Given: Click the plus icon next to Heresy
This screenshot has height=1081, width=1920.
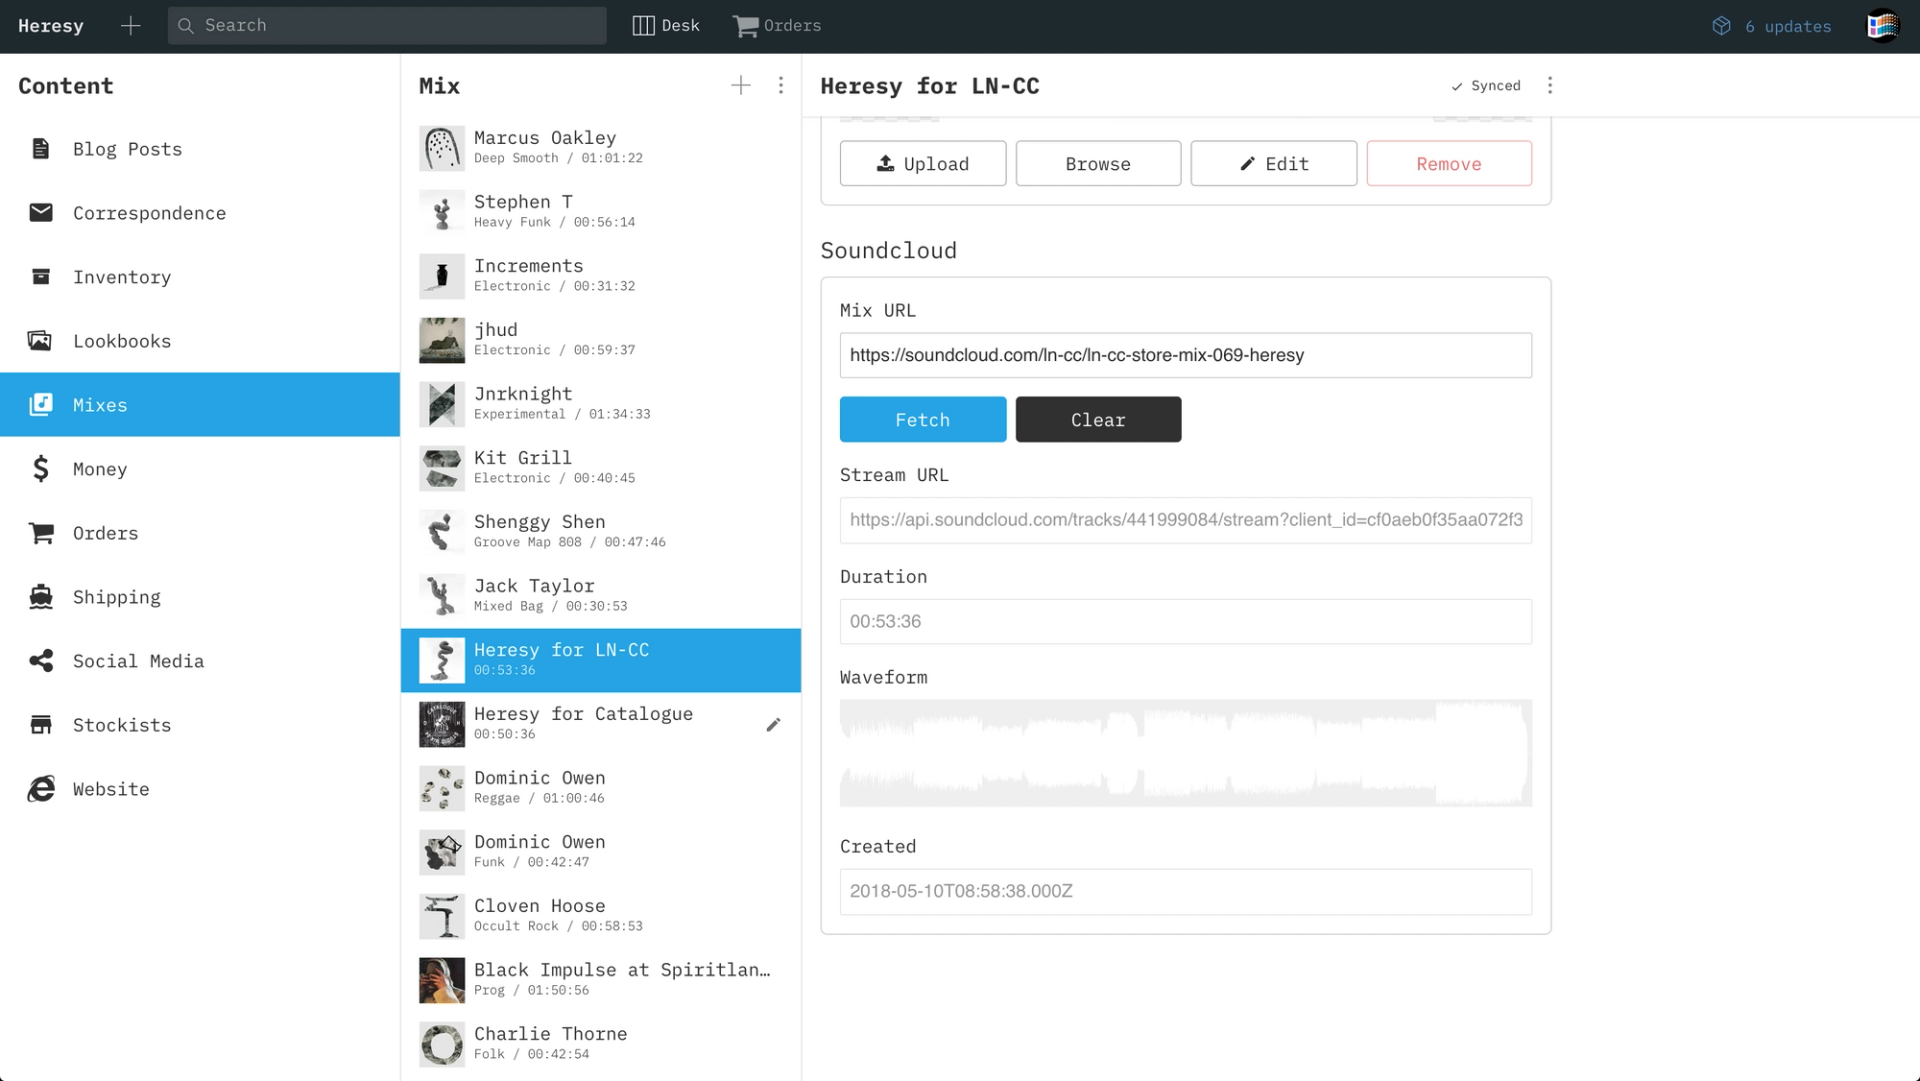Looking at the screenshot, I should pos(130,26).
